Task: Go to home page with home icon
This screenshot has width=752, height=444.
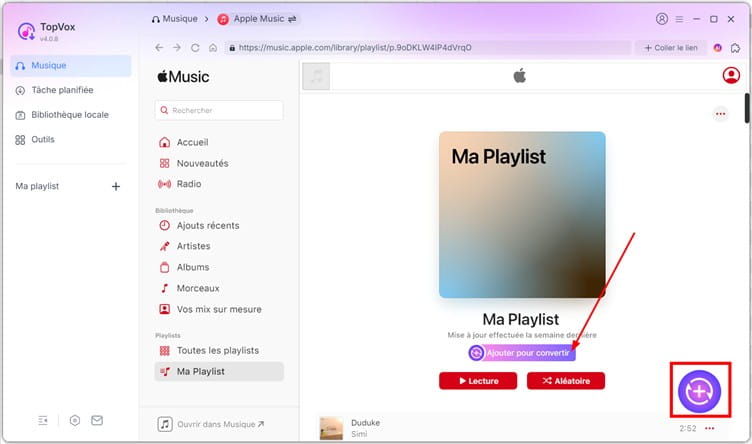Action: 213,47
